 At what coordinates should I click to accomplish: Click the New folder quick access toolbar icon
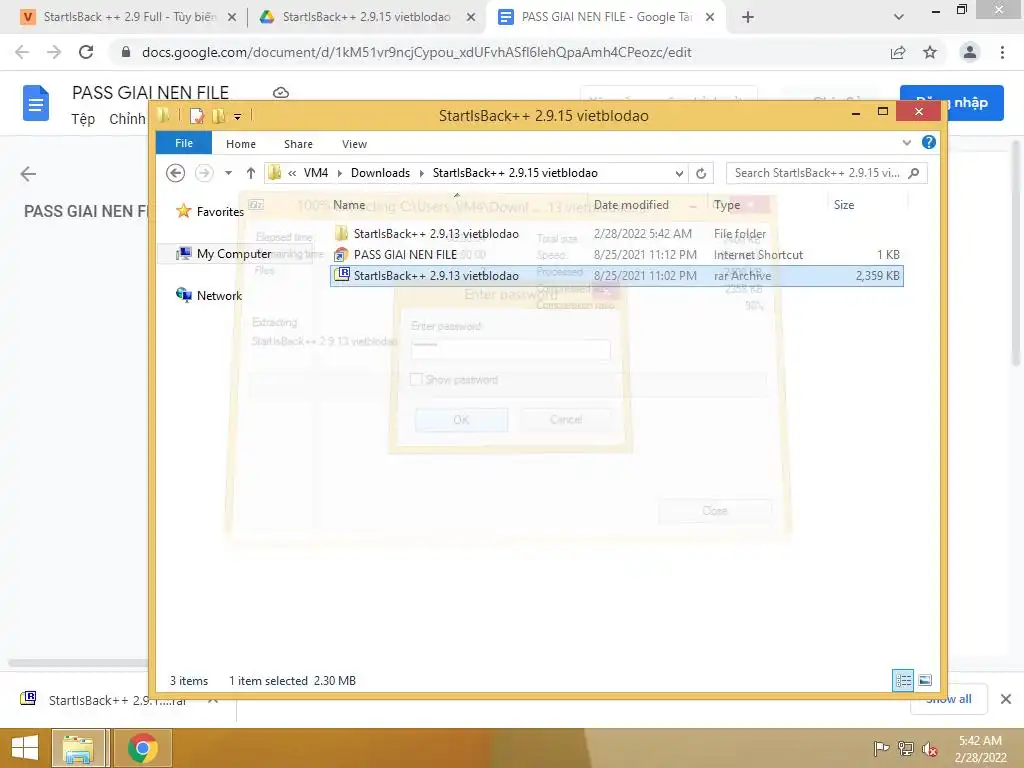218,116
